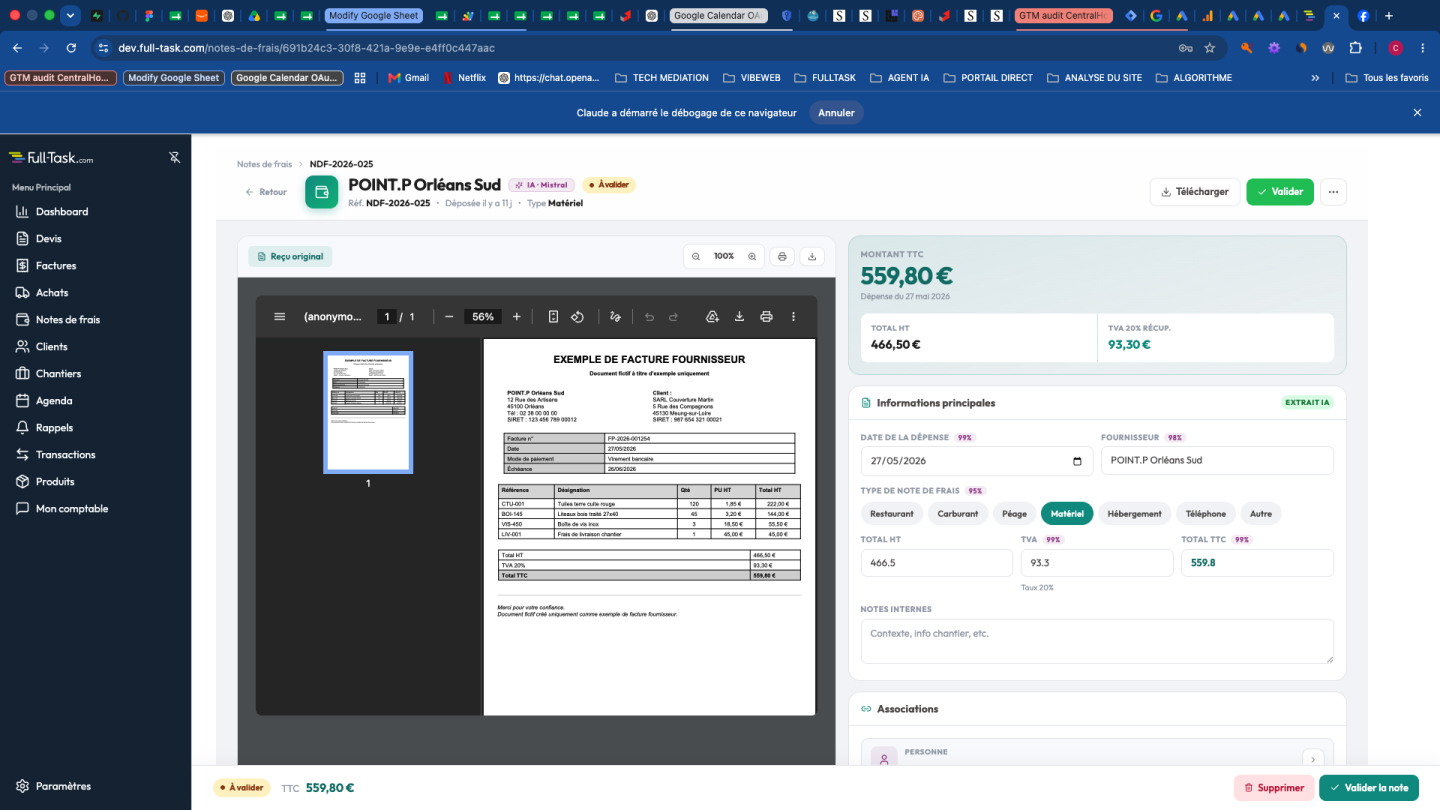Select Carburant expense type
Viewport: 1440px width, 810px height.
click(958, 514)
